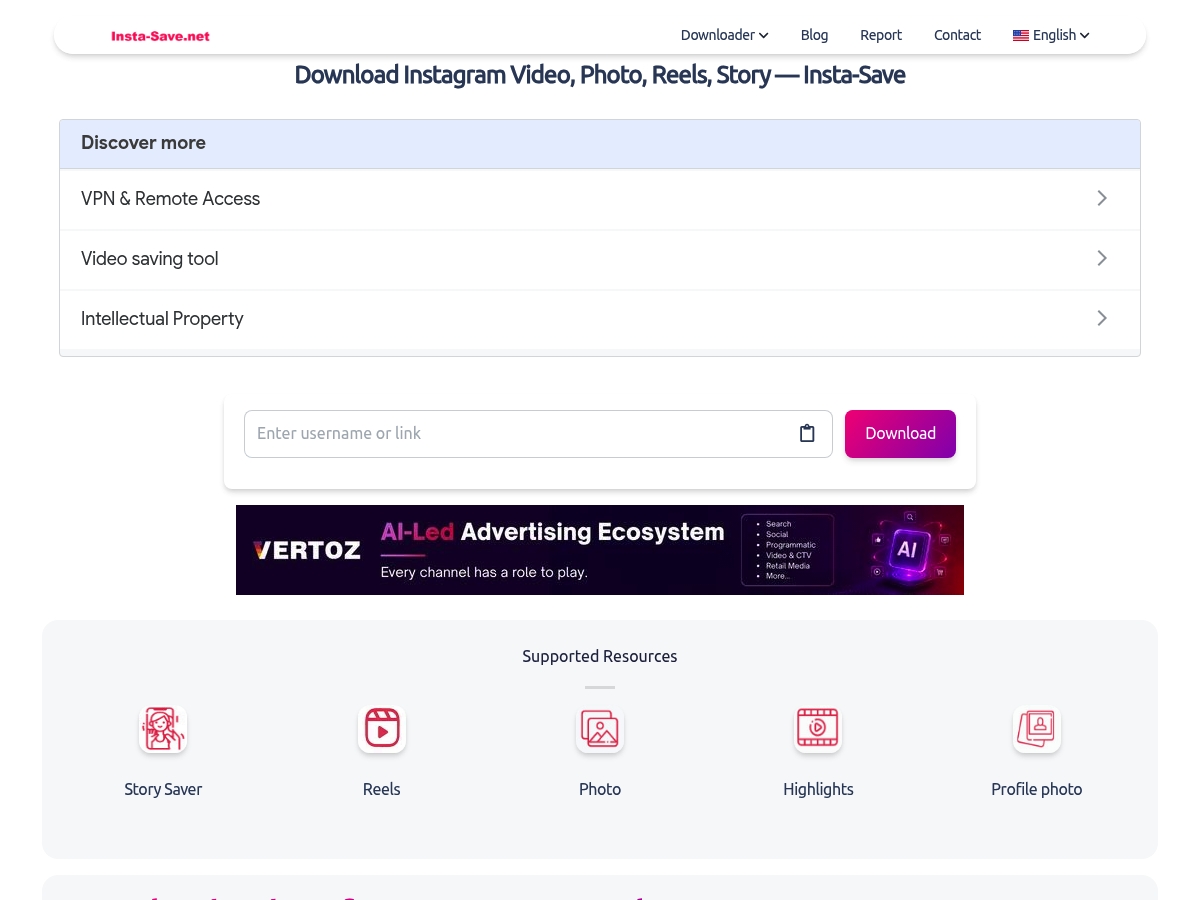
Task: Click the US flag icon
Action: 1021,35
